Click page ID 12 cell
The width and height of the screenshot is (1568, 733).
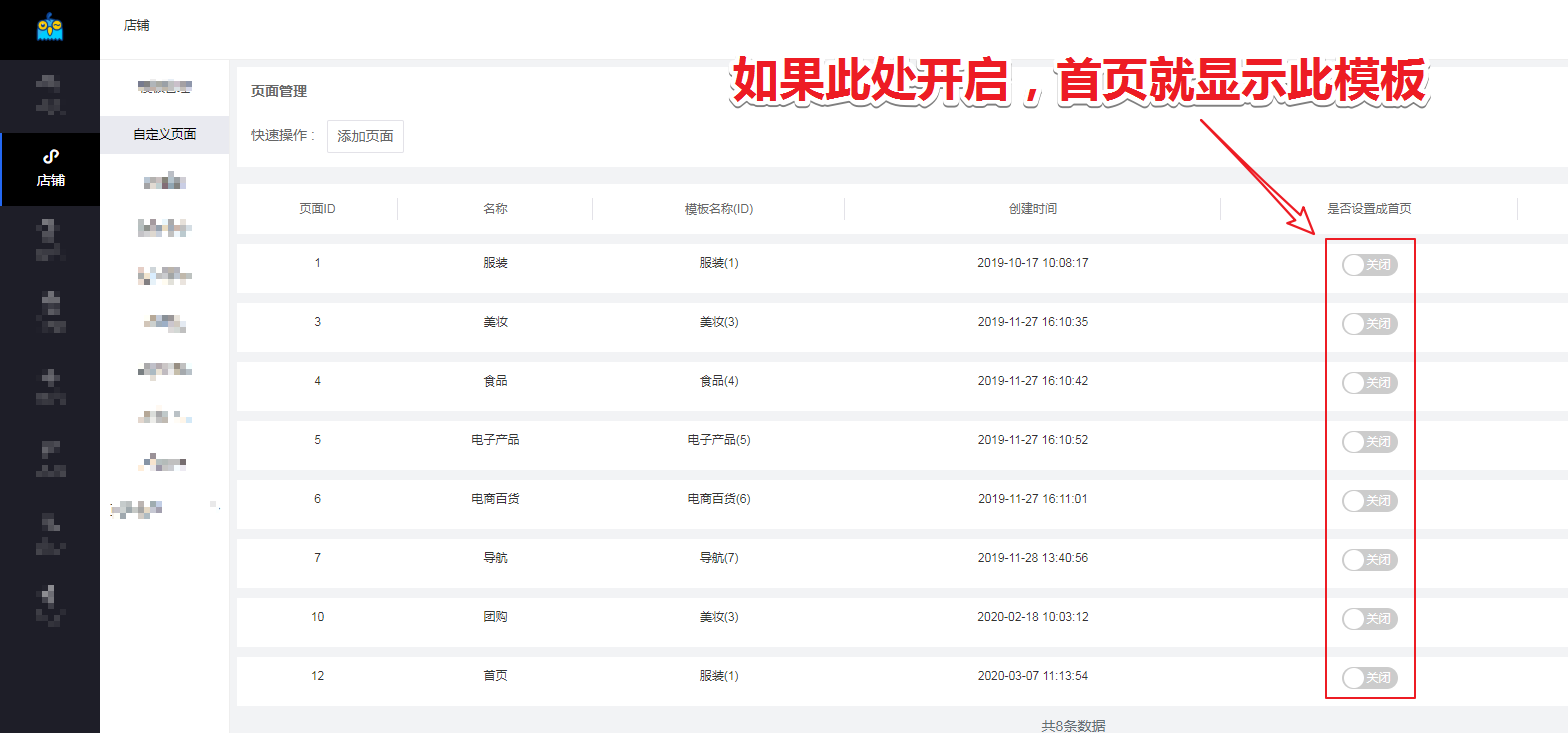(x=317, y=675)
